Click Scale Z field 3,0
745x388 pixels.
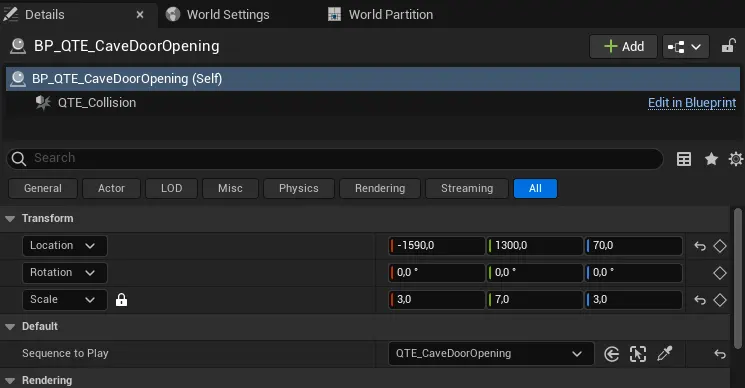[x=633, y=300]
